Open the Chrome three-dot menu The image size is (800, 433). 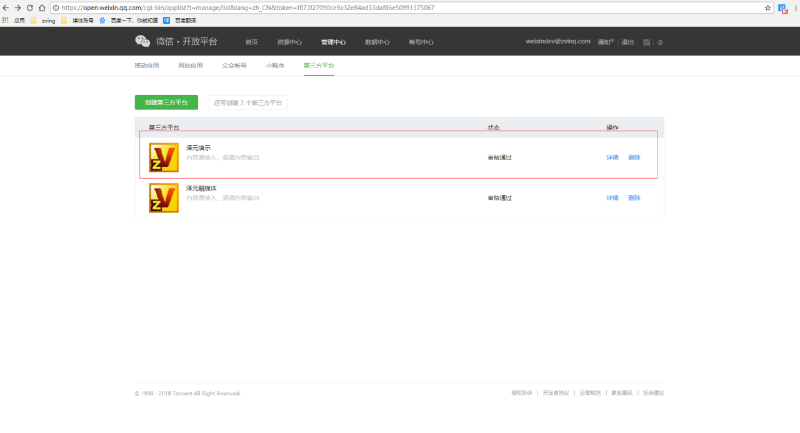coord(795,8)
